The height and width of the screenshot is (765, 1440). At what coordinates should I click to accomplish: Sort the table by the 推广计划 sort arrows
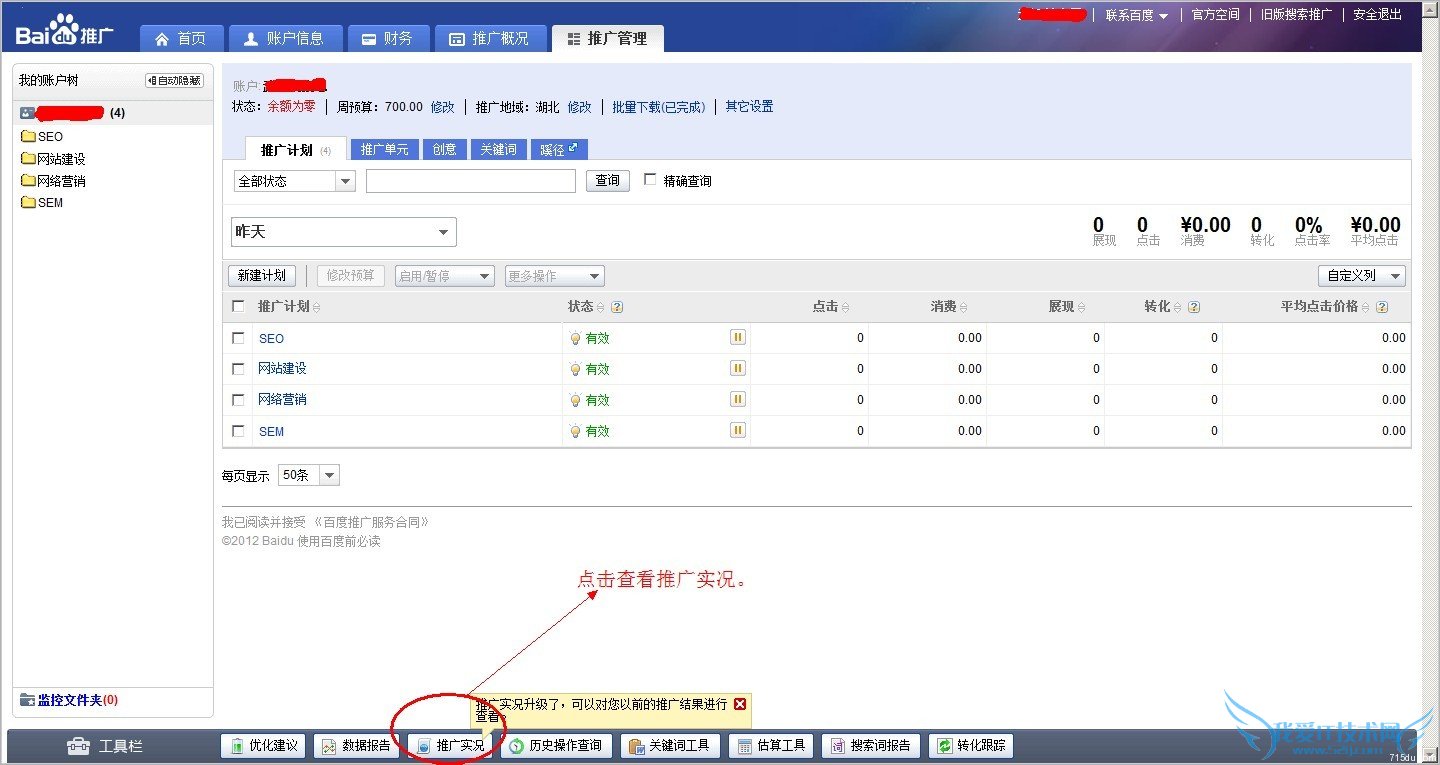(317, 308)
